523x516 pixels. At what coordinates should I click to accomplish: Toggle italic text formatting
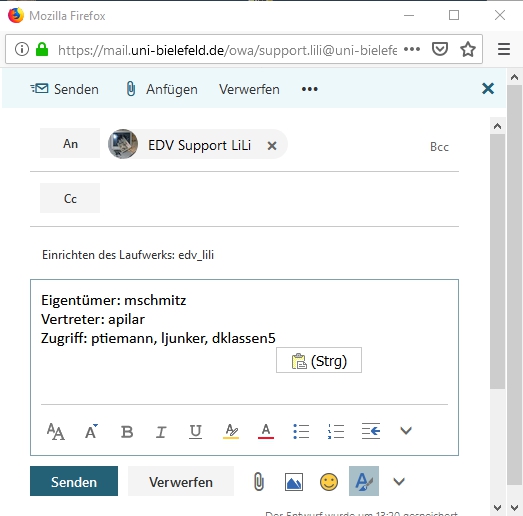(x=161, y=432)
